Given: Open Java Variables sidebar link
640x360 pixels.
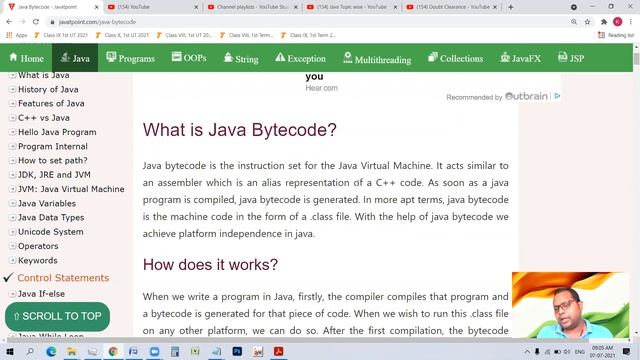Looking at the screenshot, I should (47, 203).
